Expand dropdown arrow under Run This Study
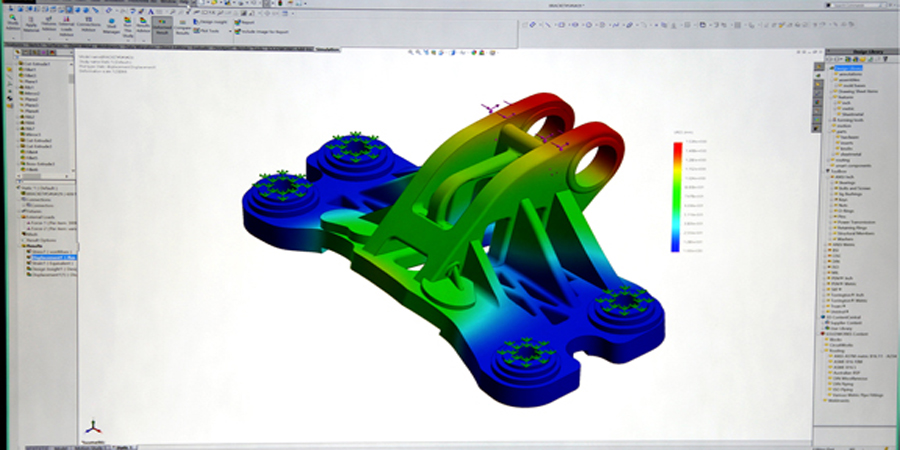Screen dimensions: 900x450 click(127, 41)
